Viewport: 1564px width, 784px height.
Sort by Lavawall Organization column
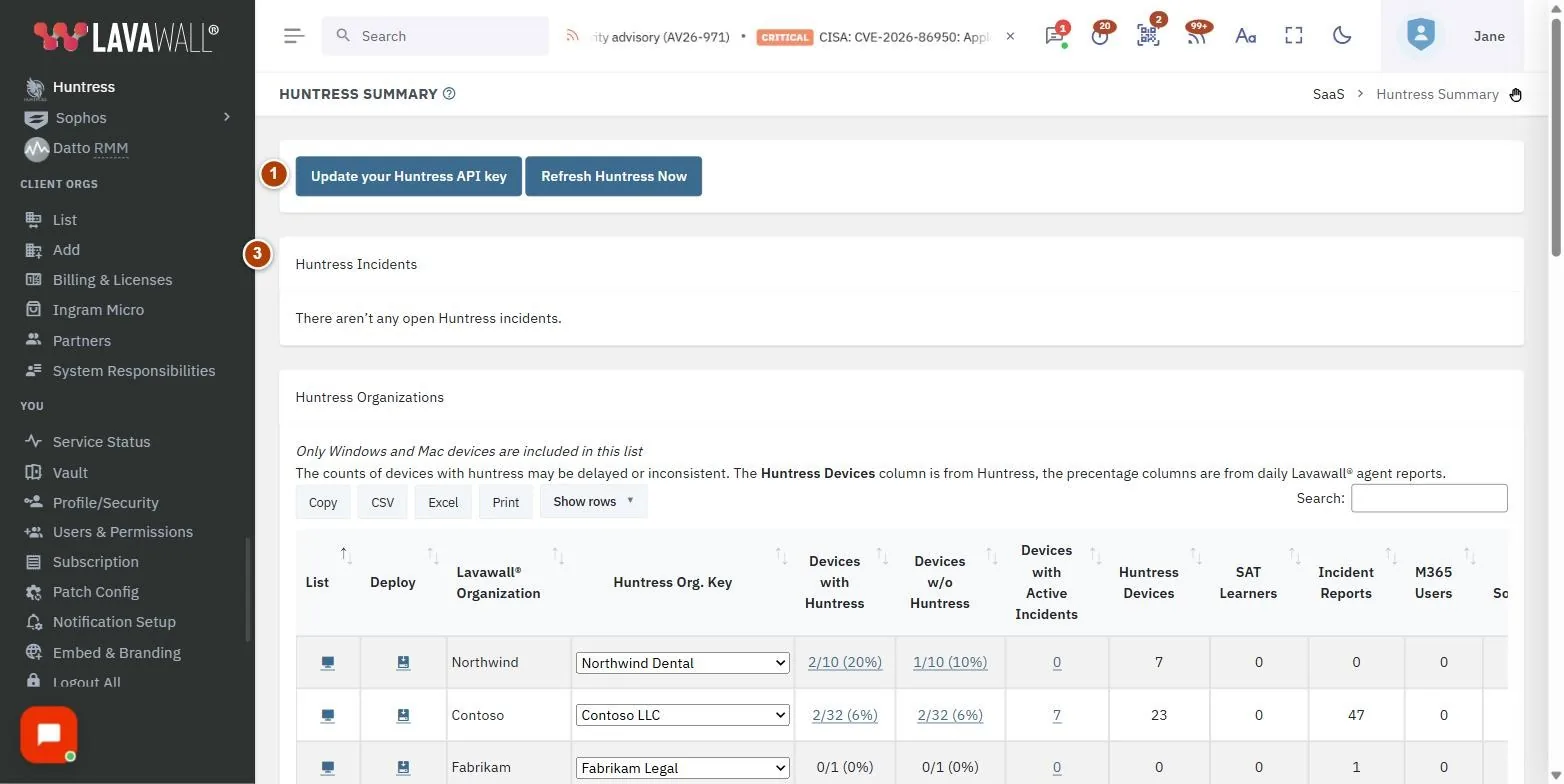[509, 583]
